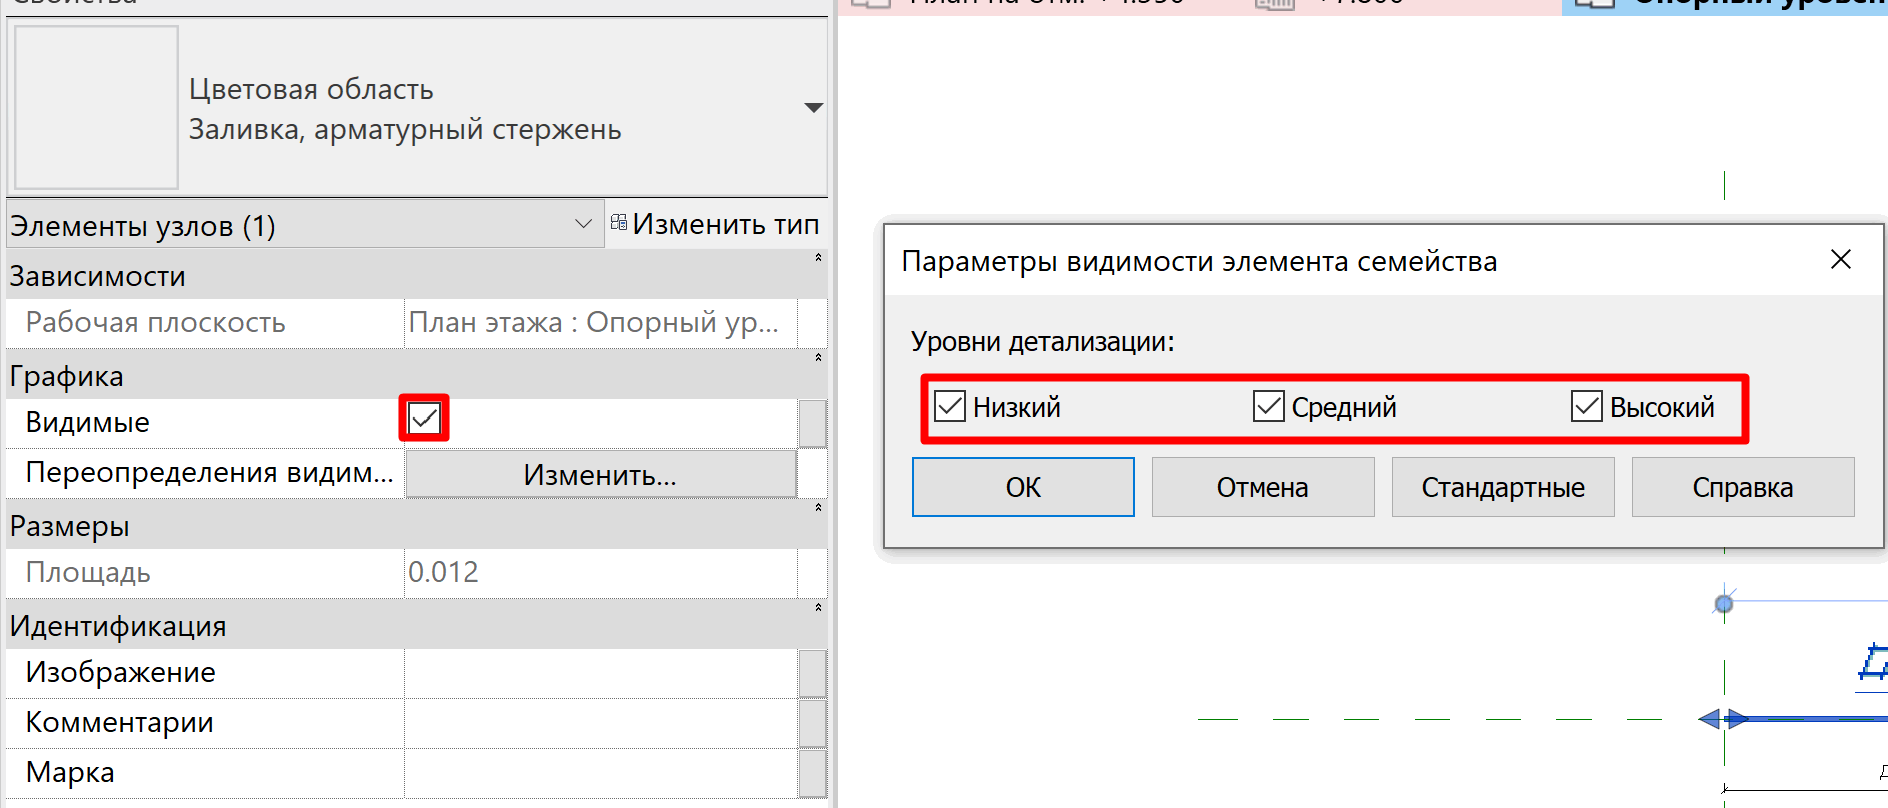Screen dimensions: 1888x808
Task: Click the Марка value field
Action: point(601,773)
